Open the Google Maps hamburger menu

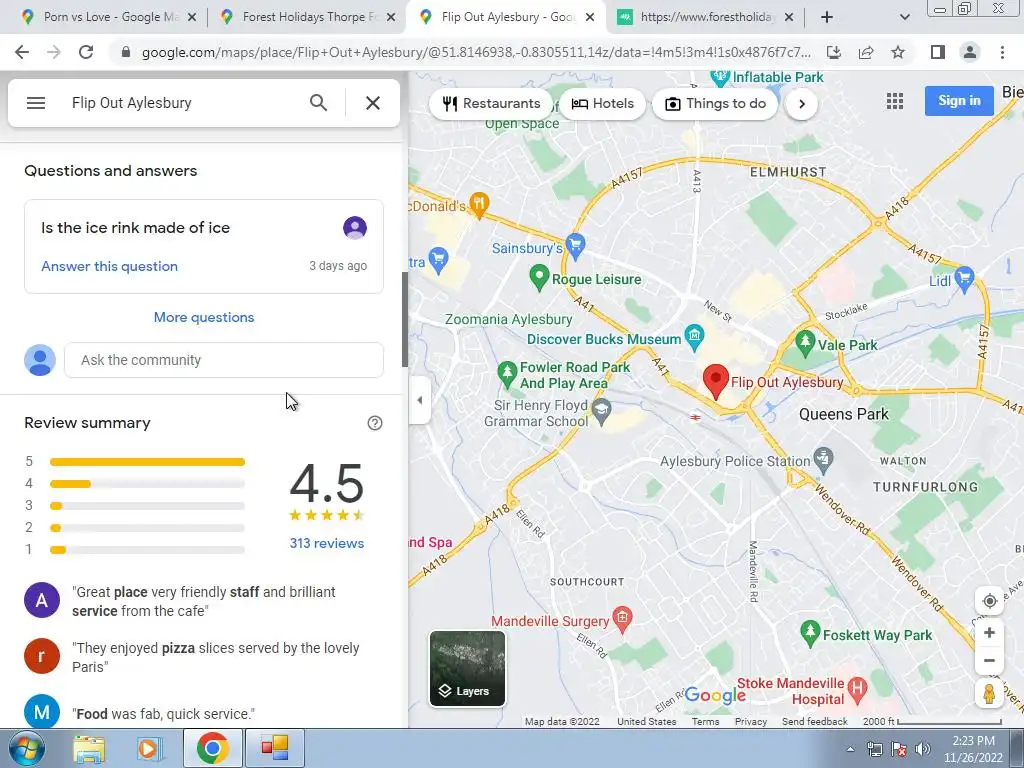(x=36, y=103)
